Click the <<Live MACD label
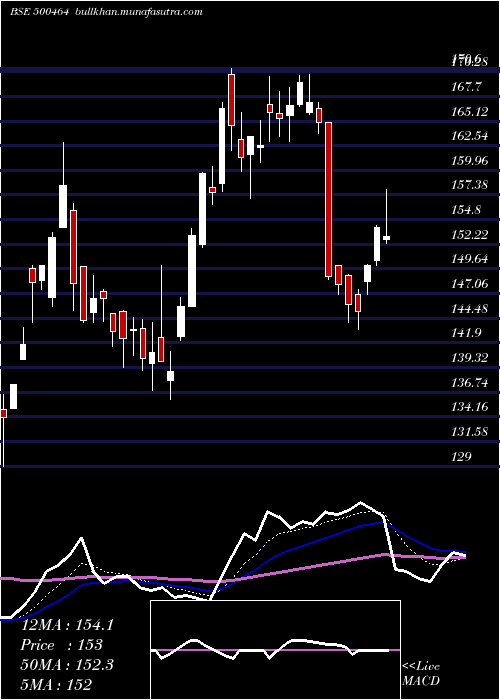The width and height of the screenshot is (500, 700). tap(421, 673)
